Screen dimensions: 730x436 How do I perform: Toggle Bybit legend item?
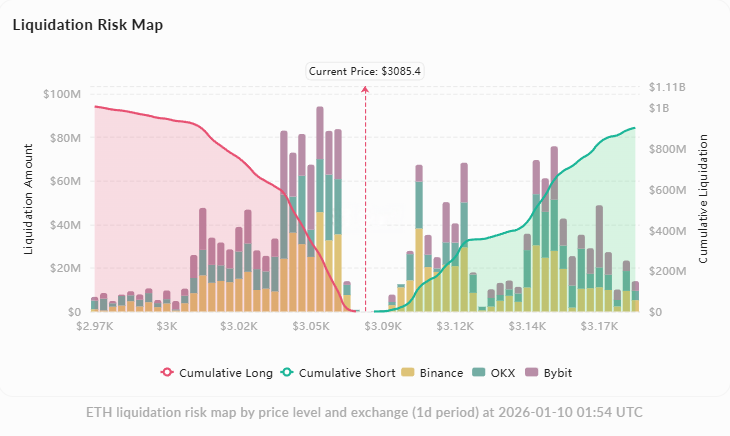point(560,373)
